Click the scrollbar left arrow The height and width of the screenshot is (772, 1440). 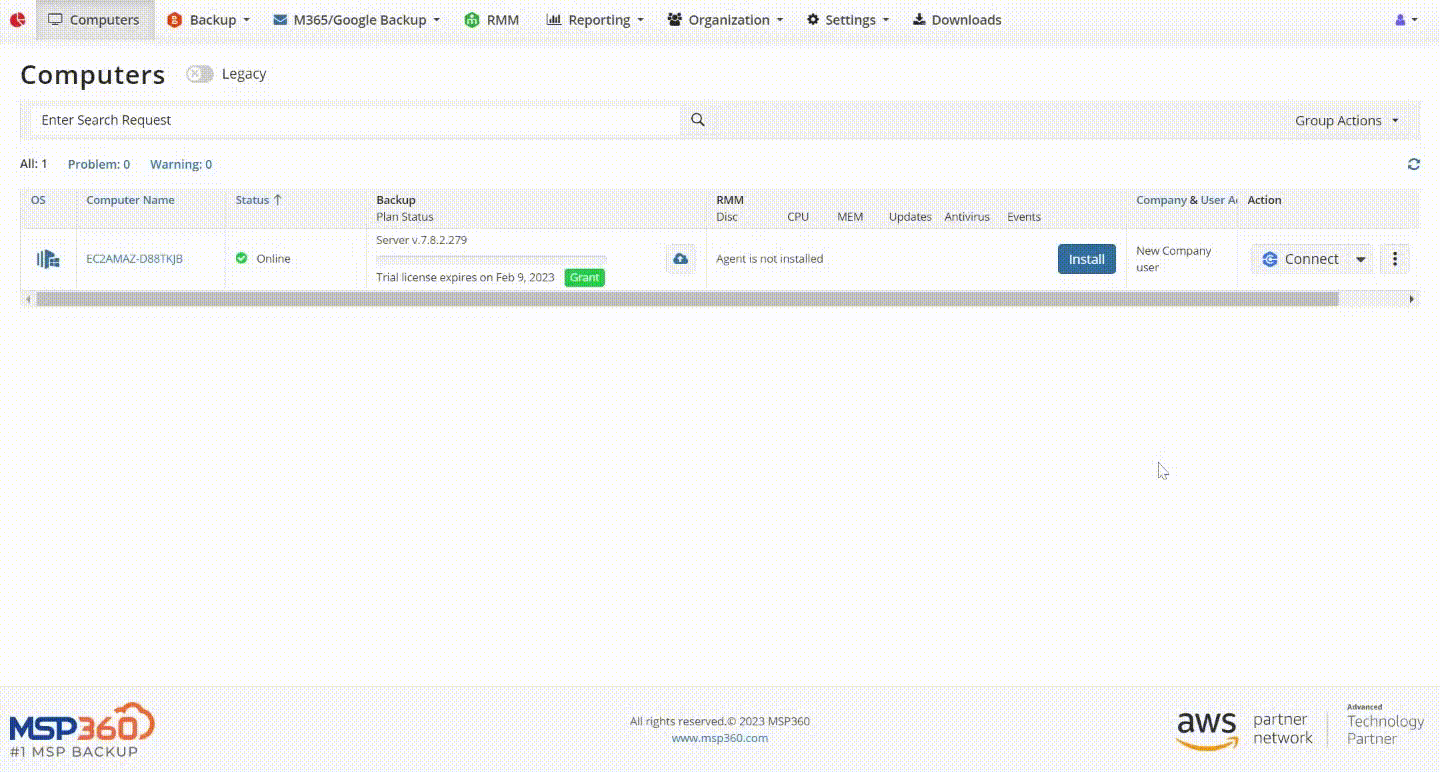(27, 299)
